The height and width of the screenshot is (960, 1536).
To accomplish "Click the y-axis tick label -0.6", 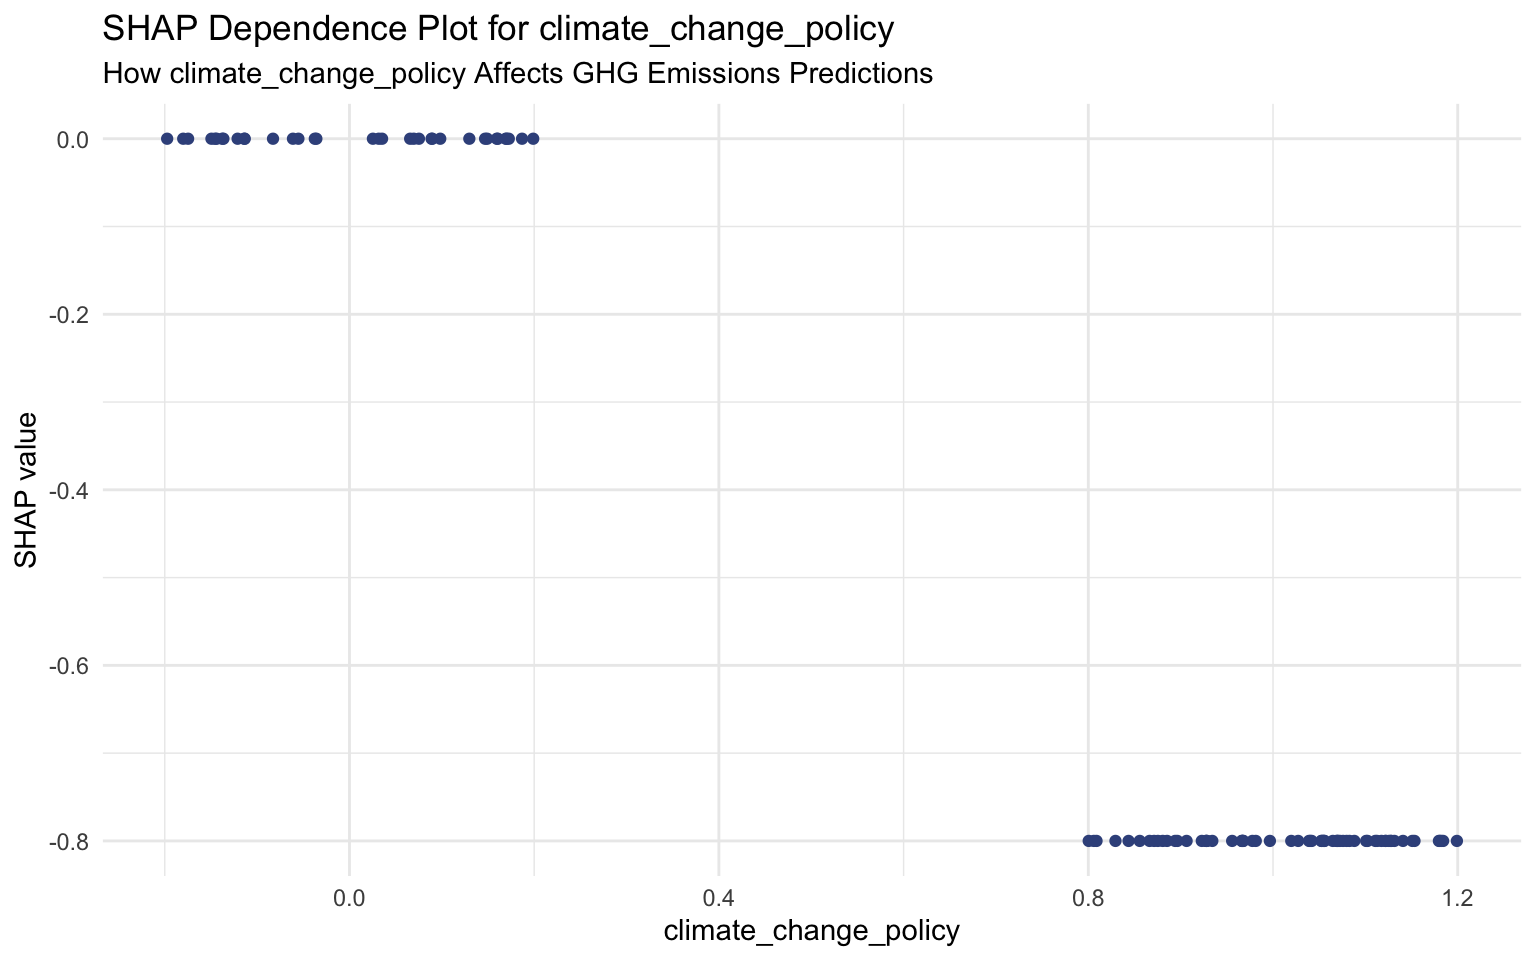I will 71,666.
